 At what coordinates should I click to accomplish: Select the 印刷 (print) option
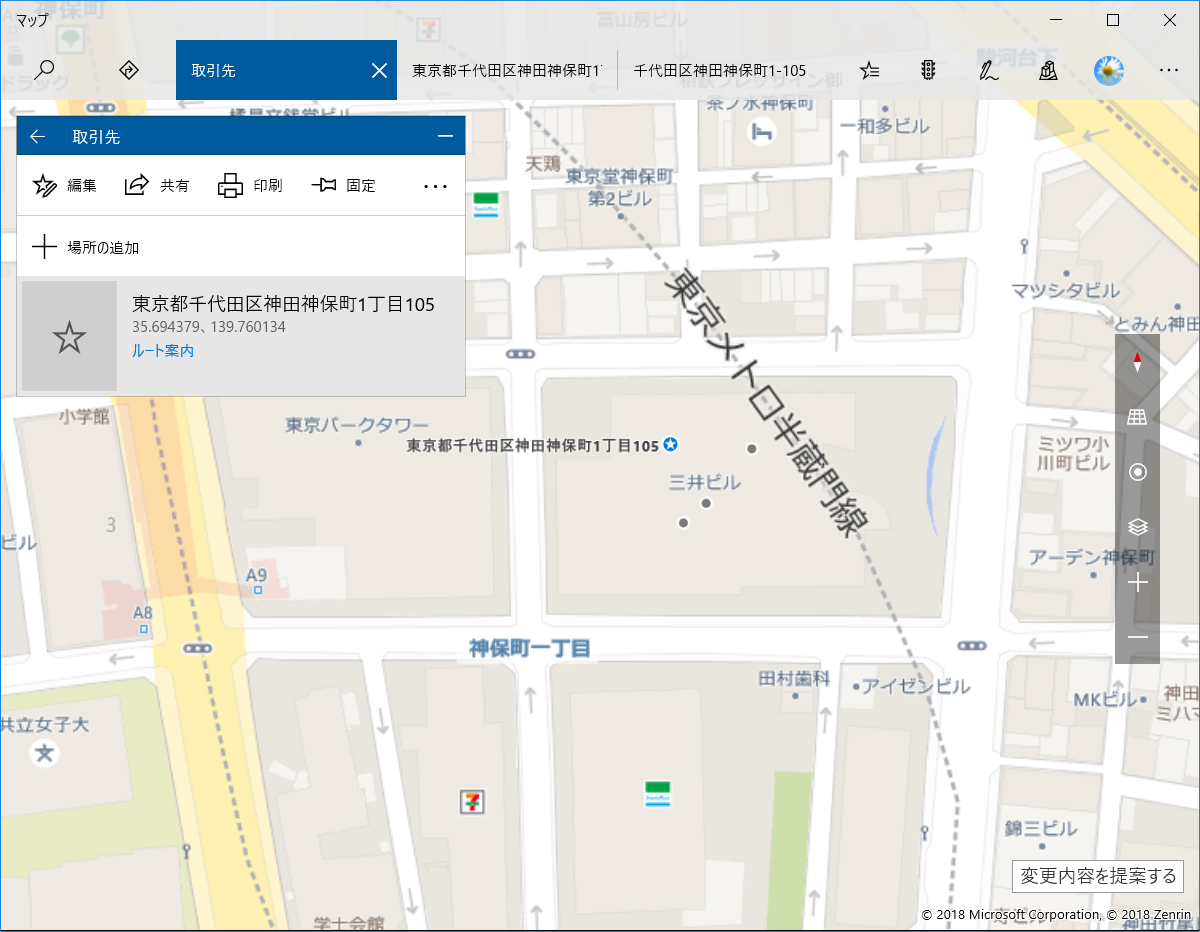(250, 185)
